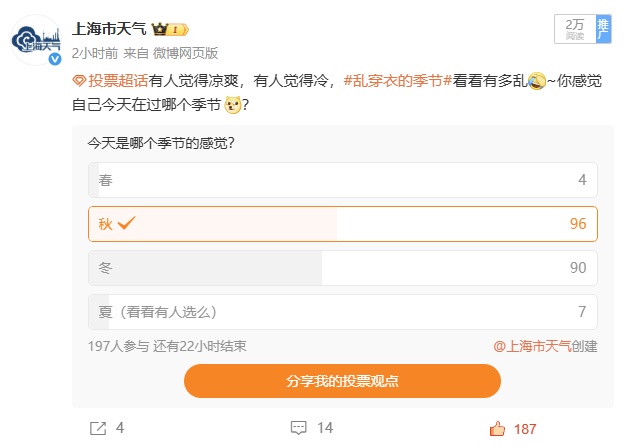Image resolution: width=630 pixels, height=447 pixels.
Task: Select the 夏（看看有人选么）poll option
Action: (343, 312)
